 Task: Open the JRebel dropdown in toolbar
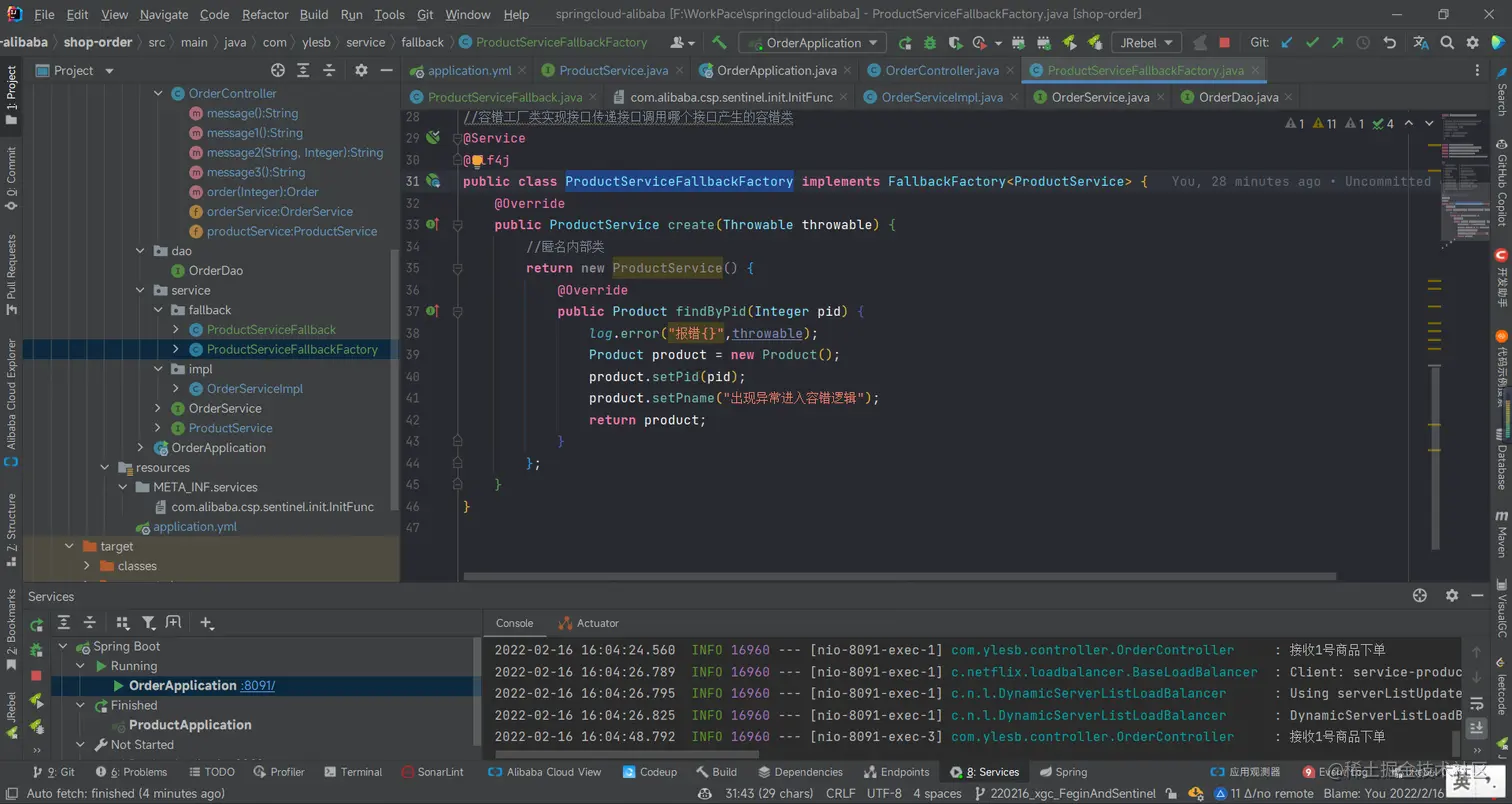[x=1146, y=43]
